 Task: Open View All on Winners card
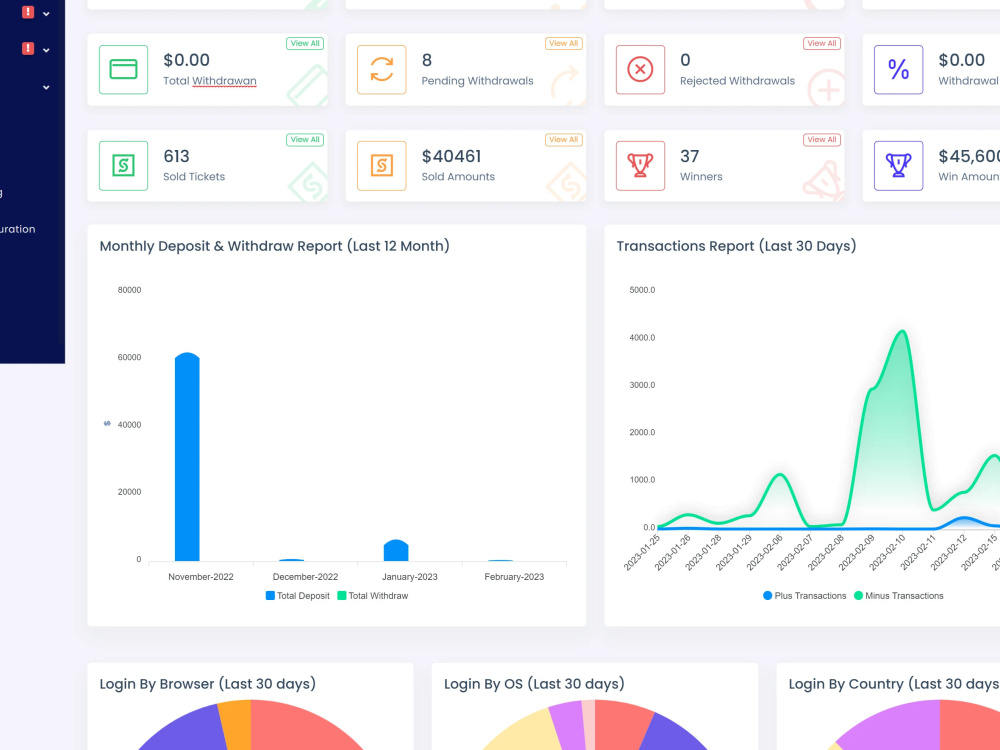(x=821, y=140)
